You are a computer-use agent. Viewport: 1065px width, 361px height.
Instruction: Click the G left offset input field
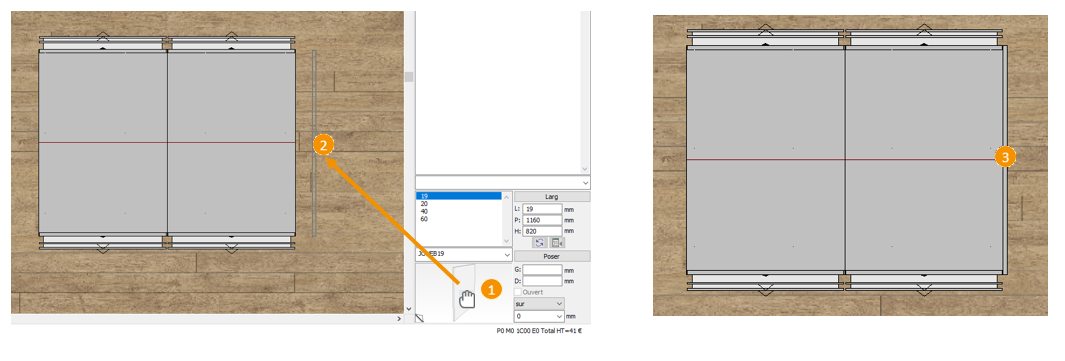[x=542, y=269]
